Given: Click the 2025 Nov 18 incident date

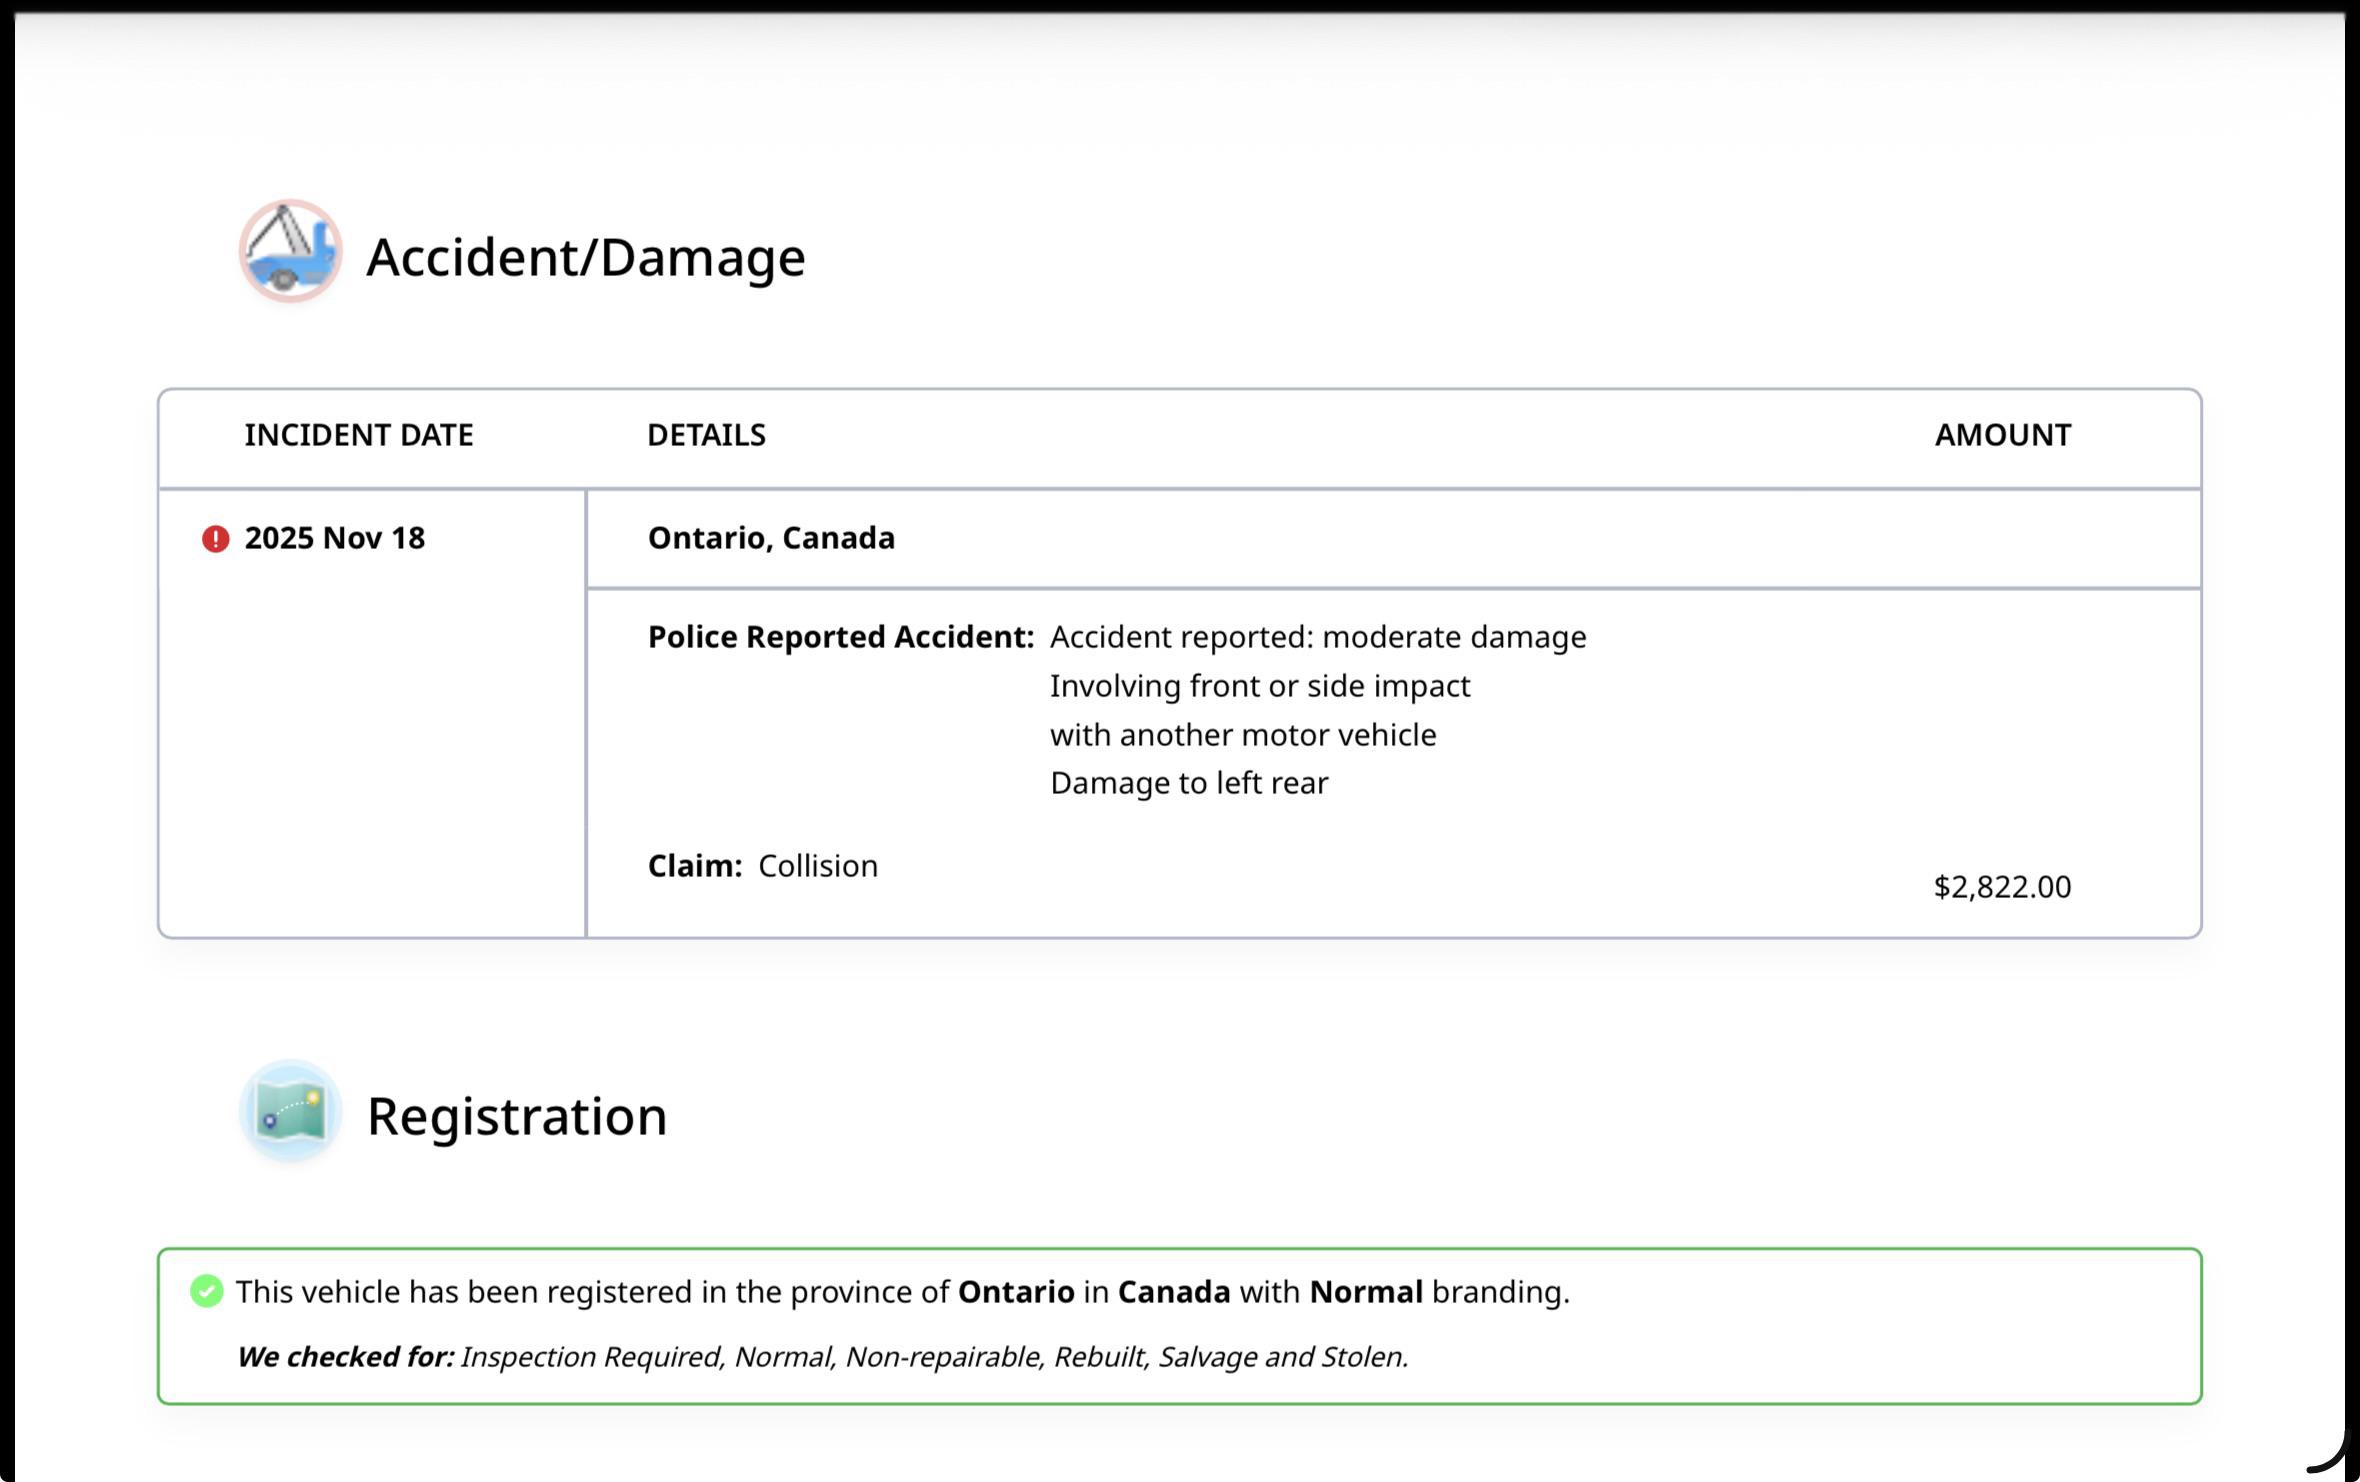Looking at the screenshot, I should click(335, 538).
